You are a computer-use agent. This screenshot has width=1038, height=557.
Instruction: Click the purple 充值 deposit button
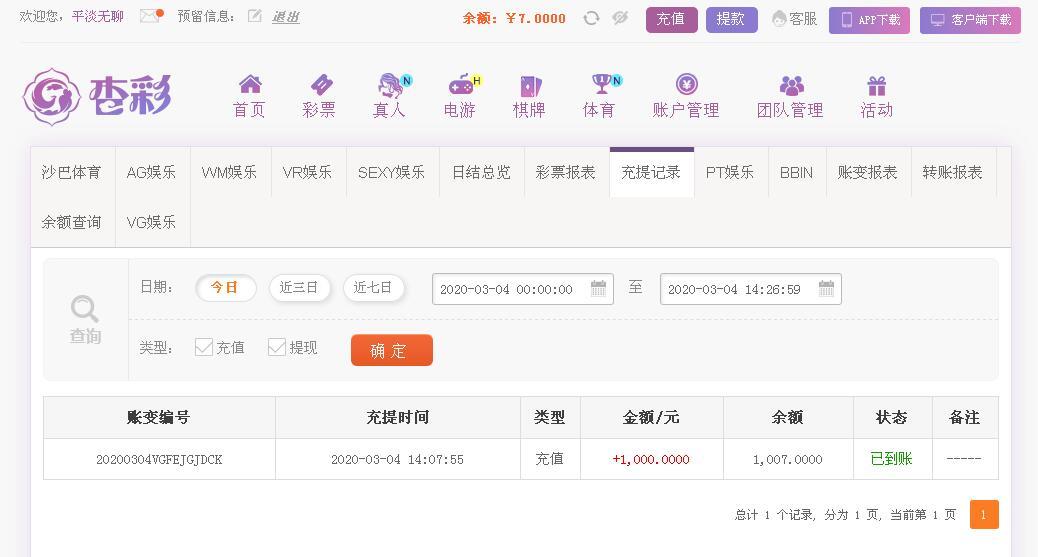tap(671, 19)
